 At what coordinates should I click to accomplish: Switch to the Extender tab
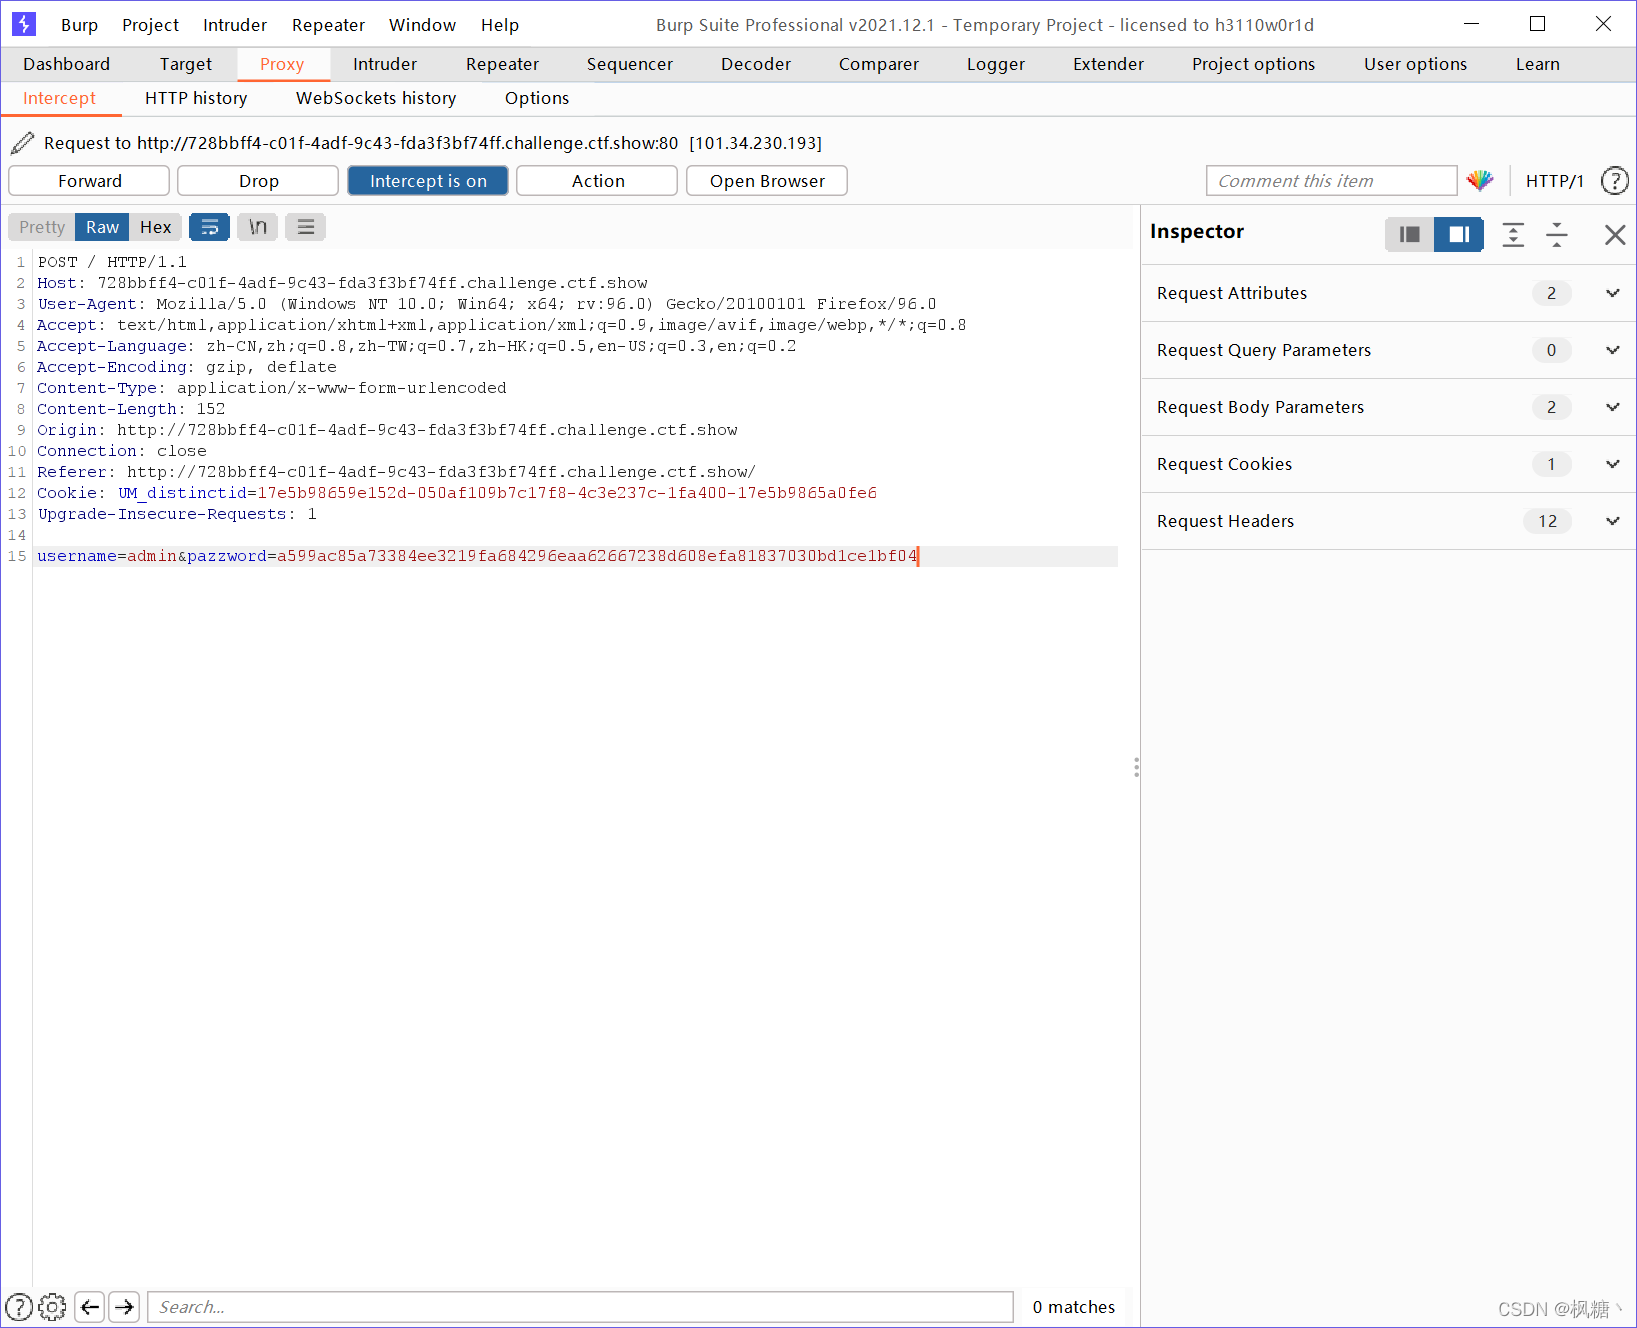click(x=1108, y=64)
